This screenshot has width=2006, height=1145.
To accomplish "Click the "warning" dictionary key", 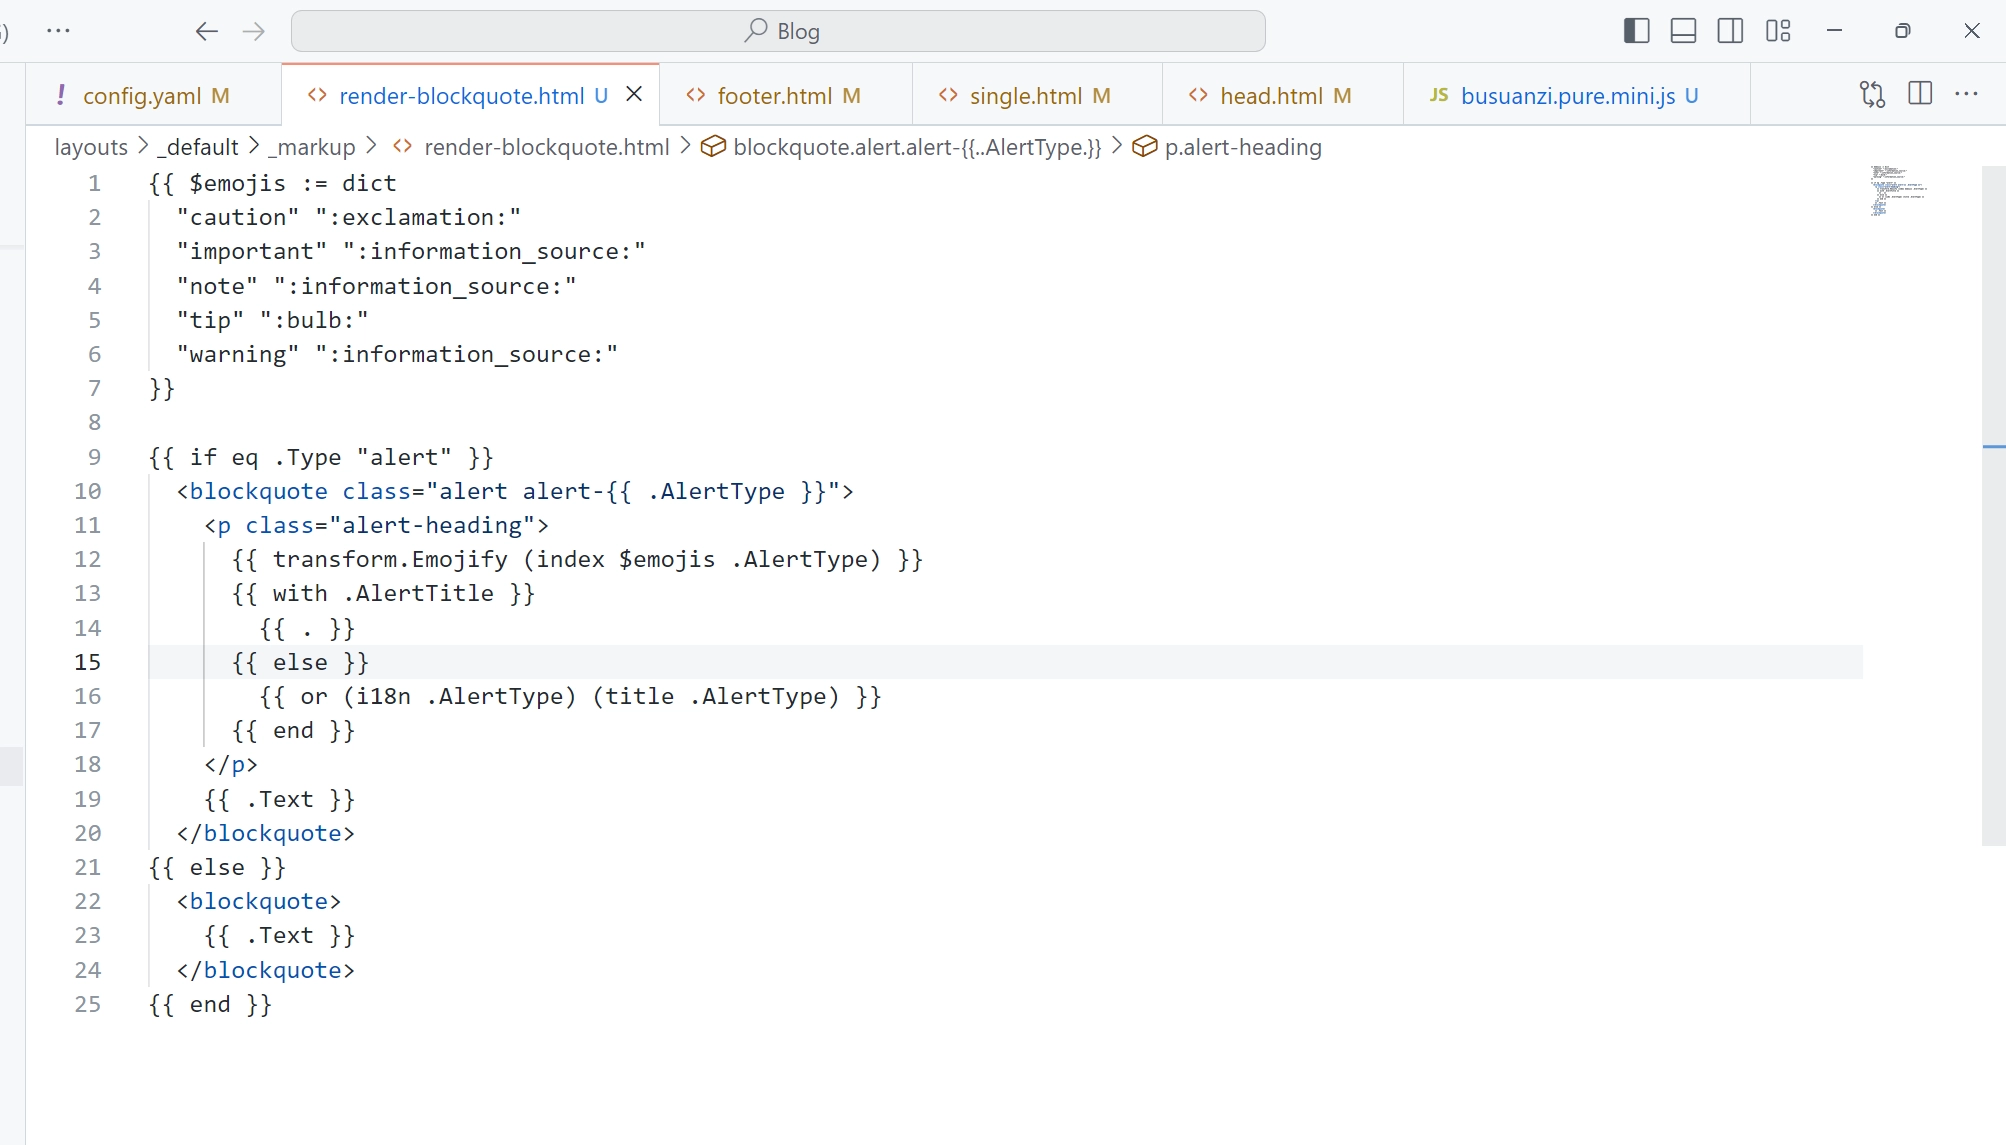I will coord(238,354).
